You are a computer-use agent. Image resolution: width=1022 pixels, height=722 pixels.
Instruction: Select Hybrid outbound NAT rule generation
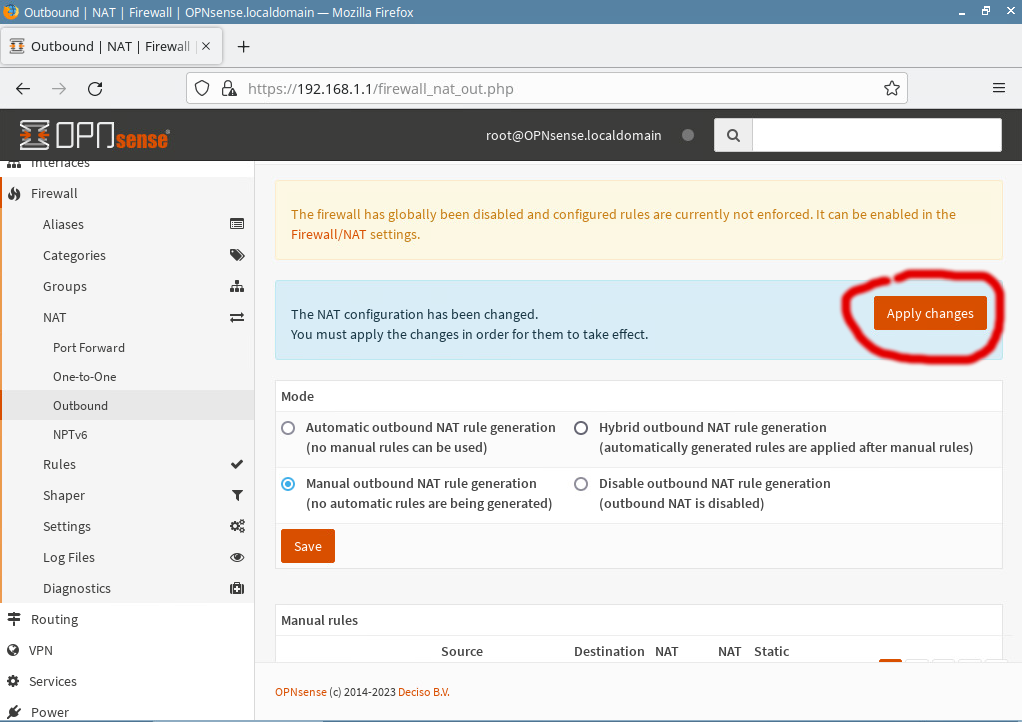point(581,428)
